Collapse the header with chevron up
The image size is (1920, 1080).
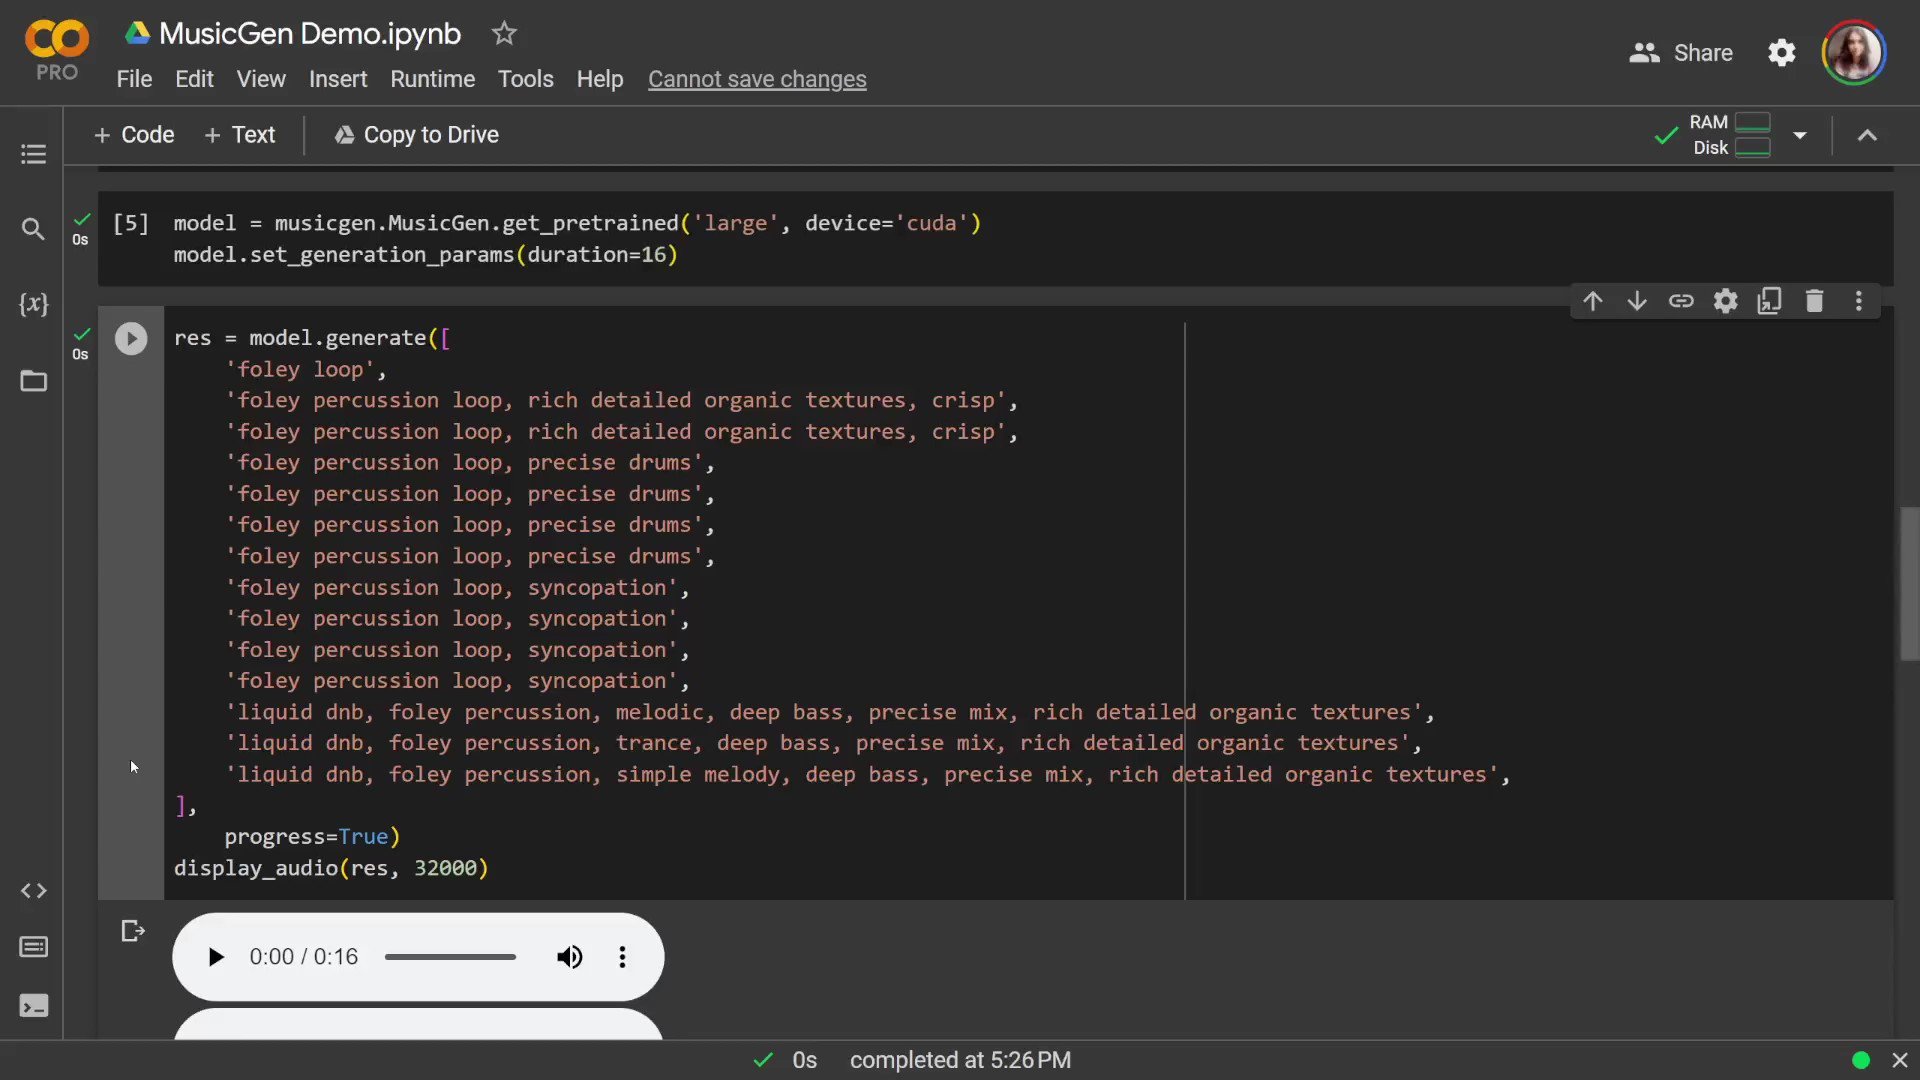tap(1867, 135)
